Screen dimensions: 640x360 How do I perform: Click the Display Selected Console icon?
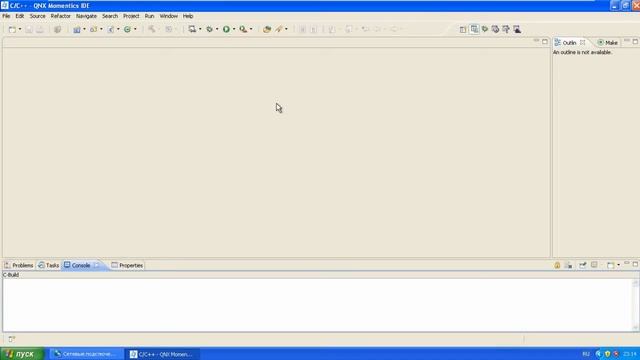594,265
